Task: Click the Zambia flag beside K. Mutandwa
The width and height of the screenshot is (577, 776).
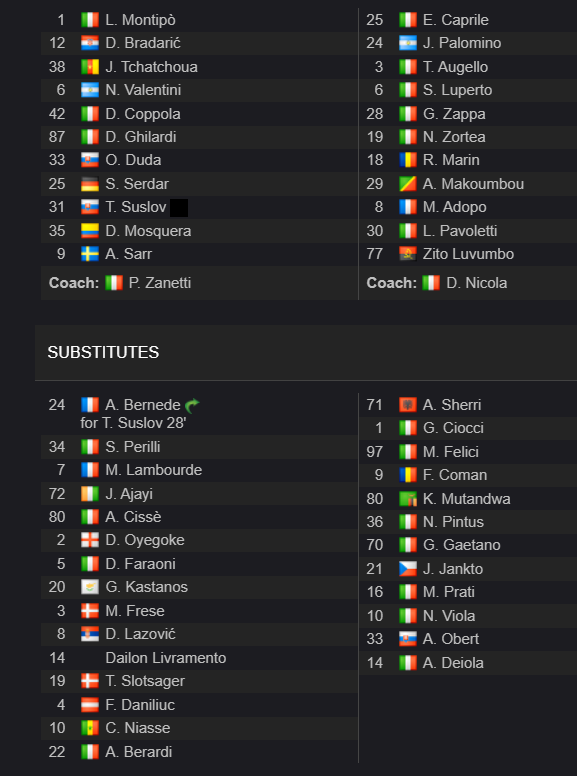Action: pyautogui.click(x=408, y=499)
